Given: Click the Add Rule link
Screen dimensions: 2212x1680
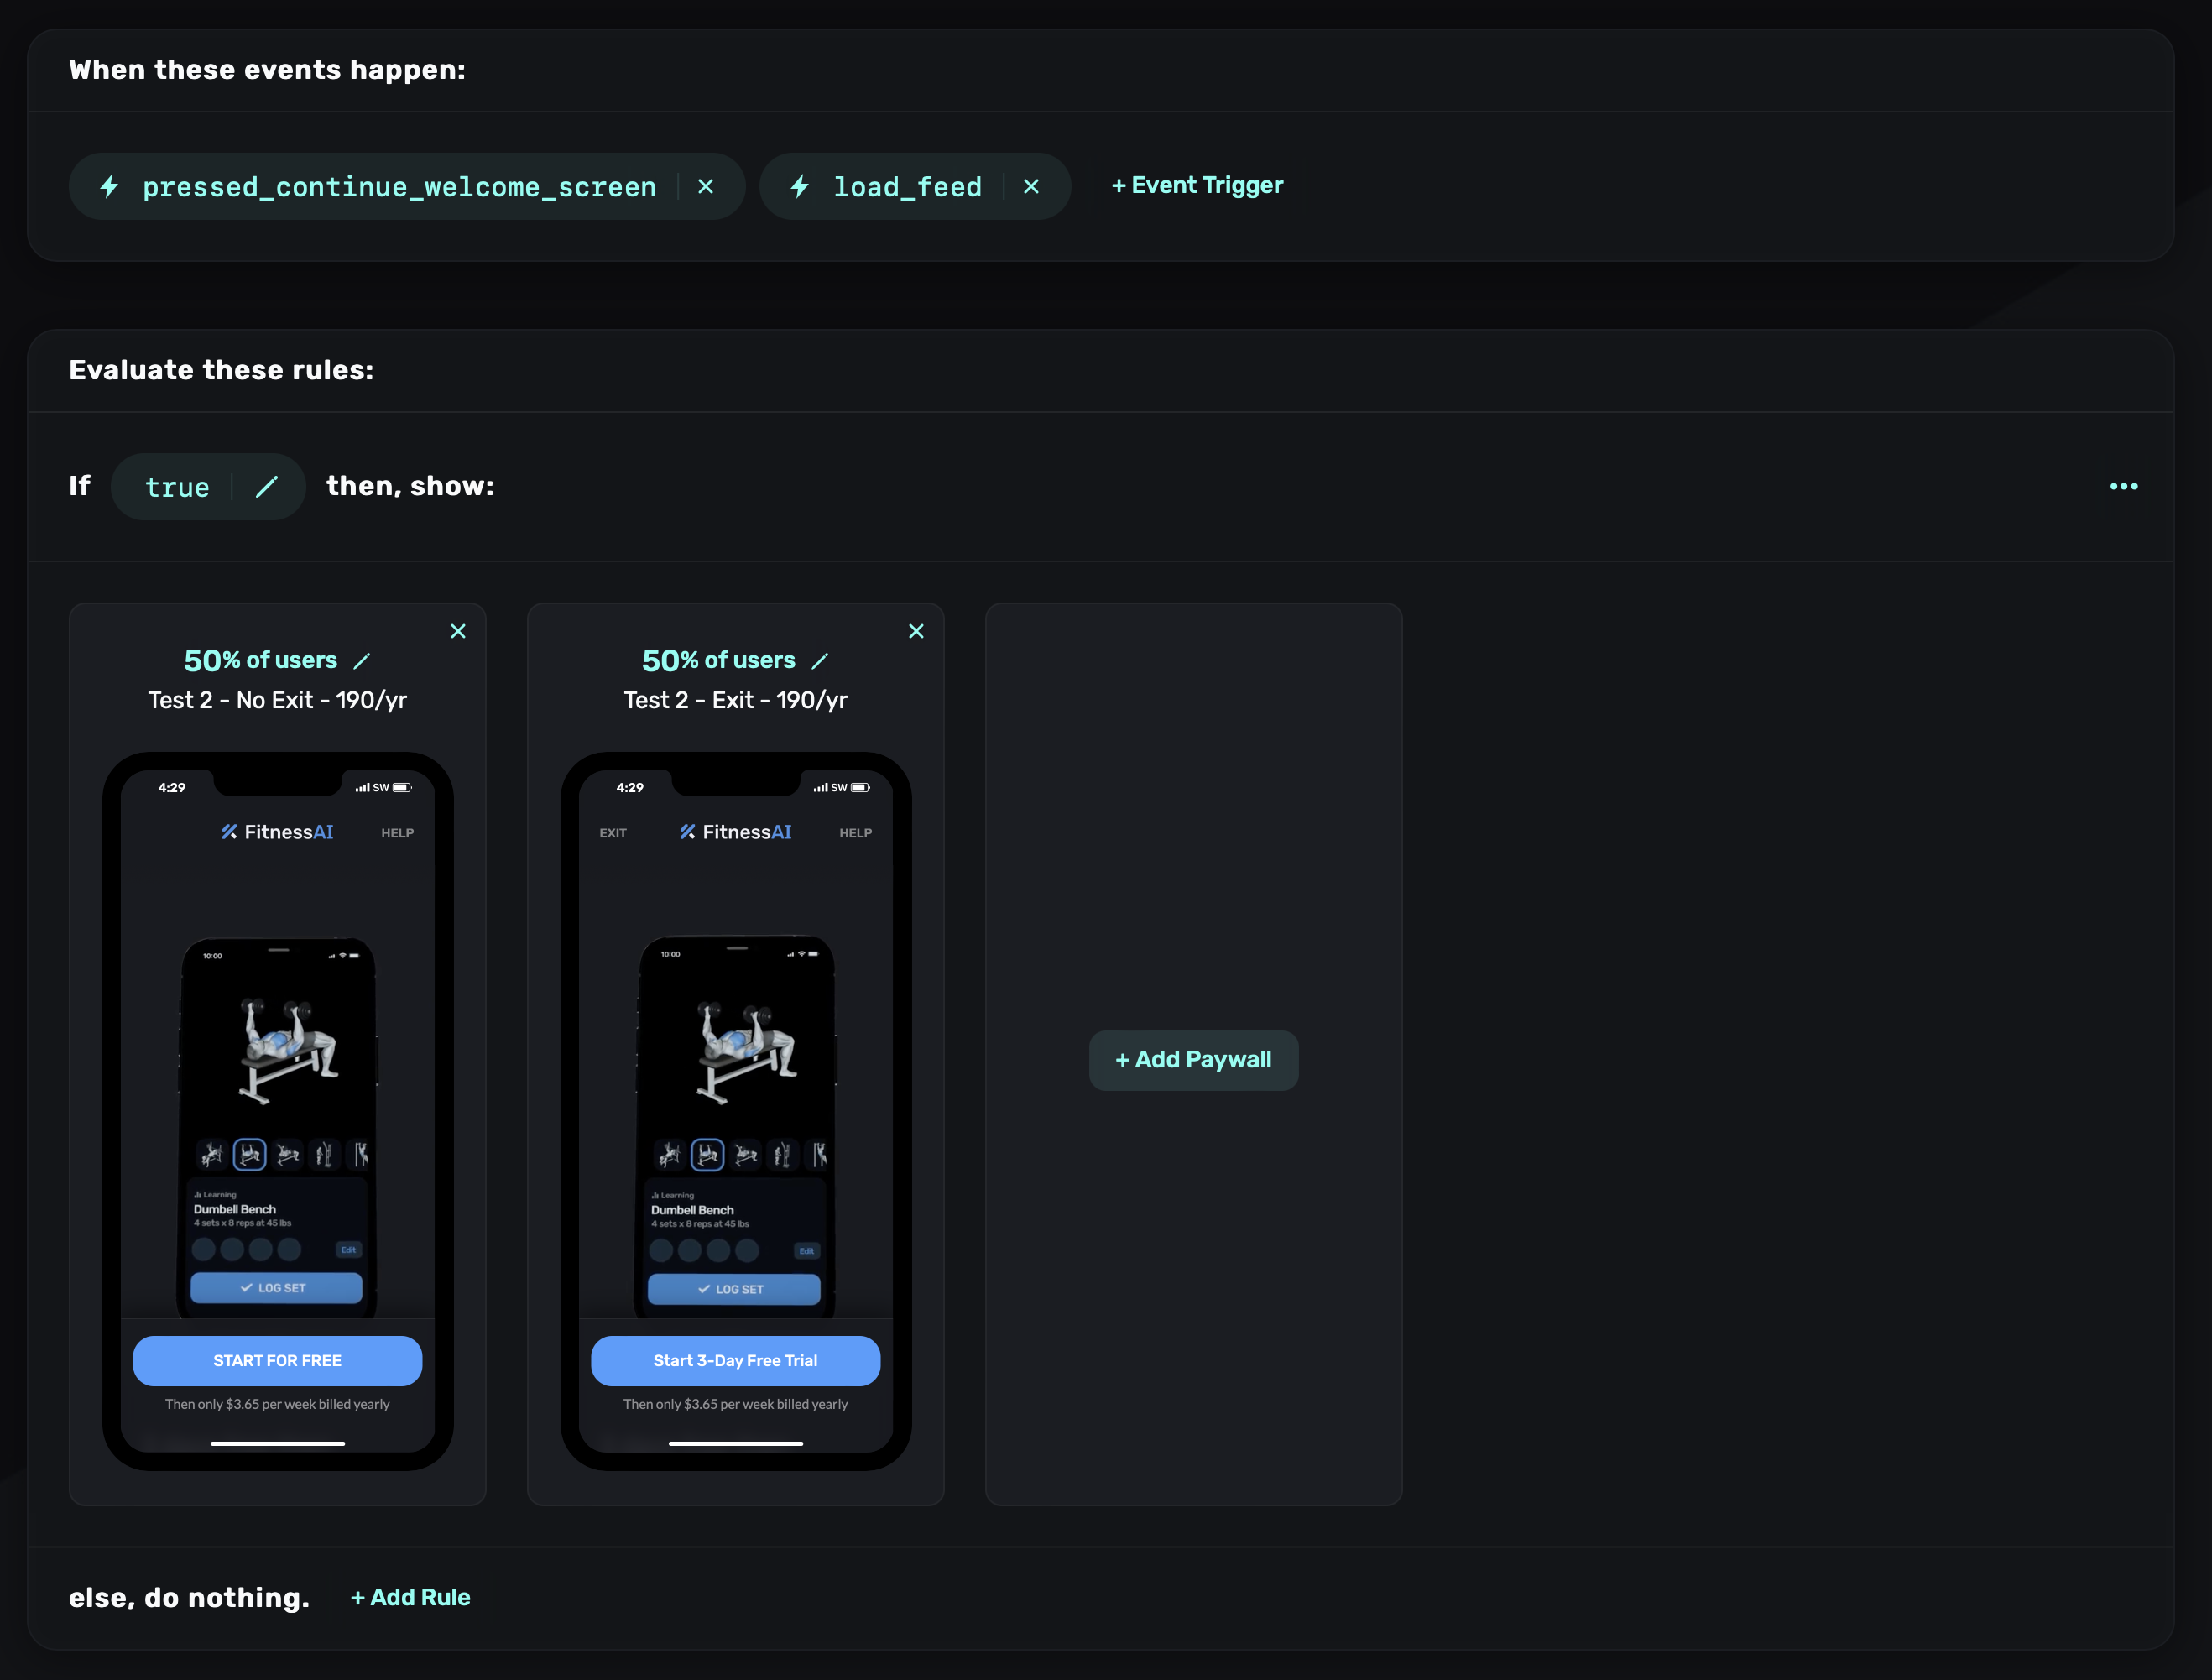Looking at the screenshot, I should pos(410,1598).
